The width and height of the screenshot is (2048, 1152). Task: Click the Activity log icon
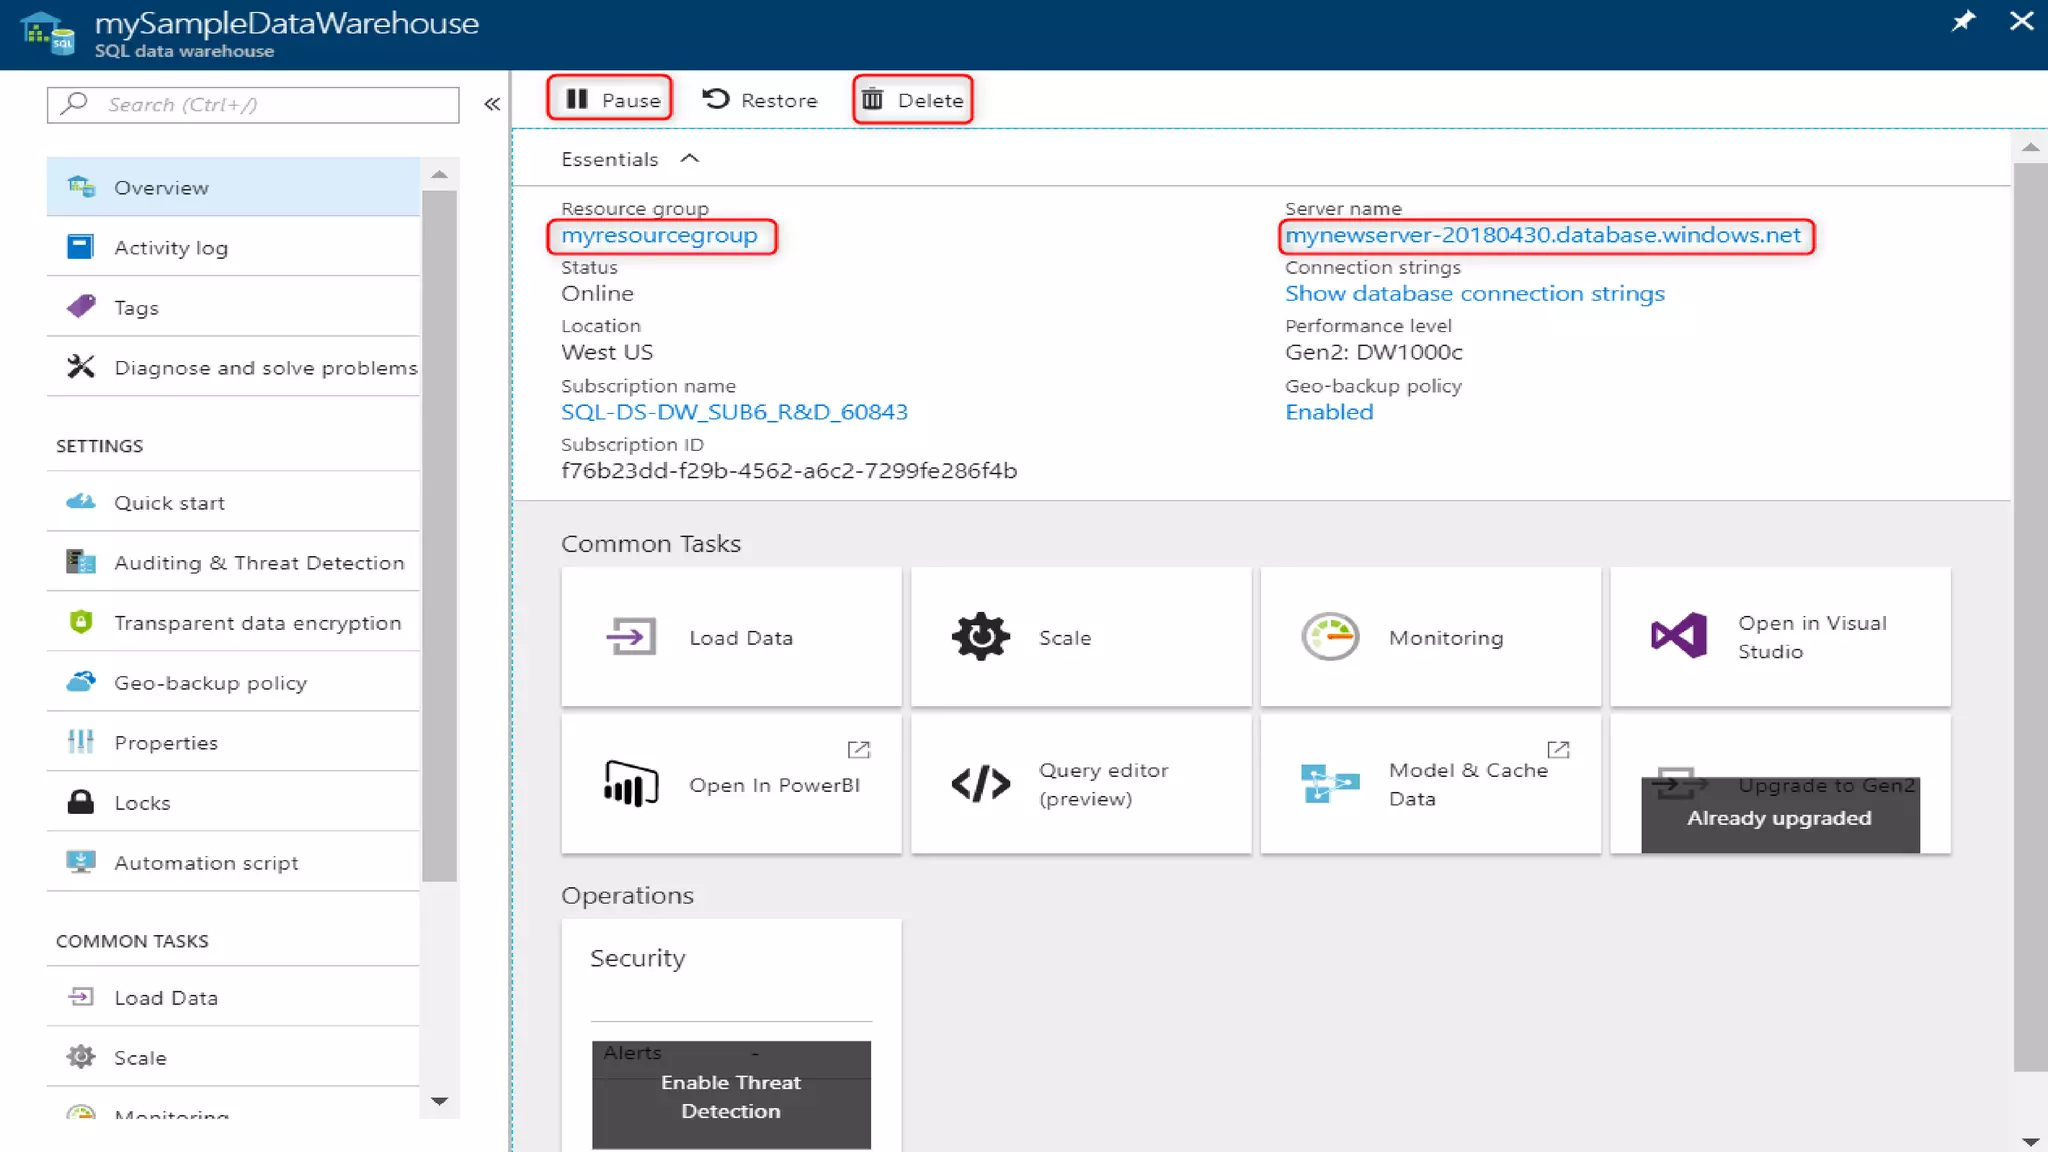pos(81,246)
